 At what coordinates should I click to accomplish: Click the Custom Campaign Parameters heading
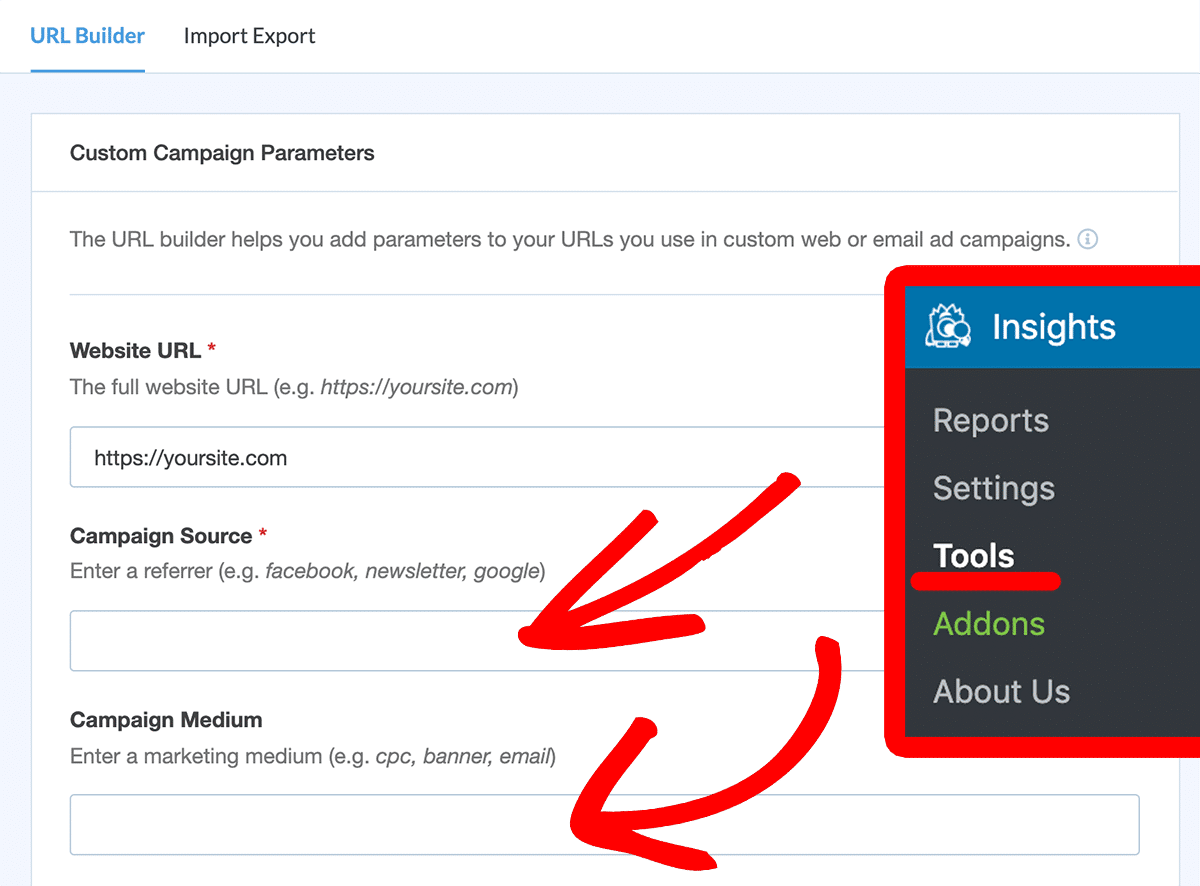coord(221,153)
